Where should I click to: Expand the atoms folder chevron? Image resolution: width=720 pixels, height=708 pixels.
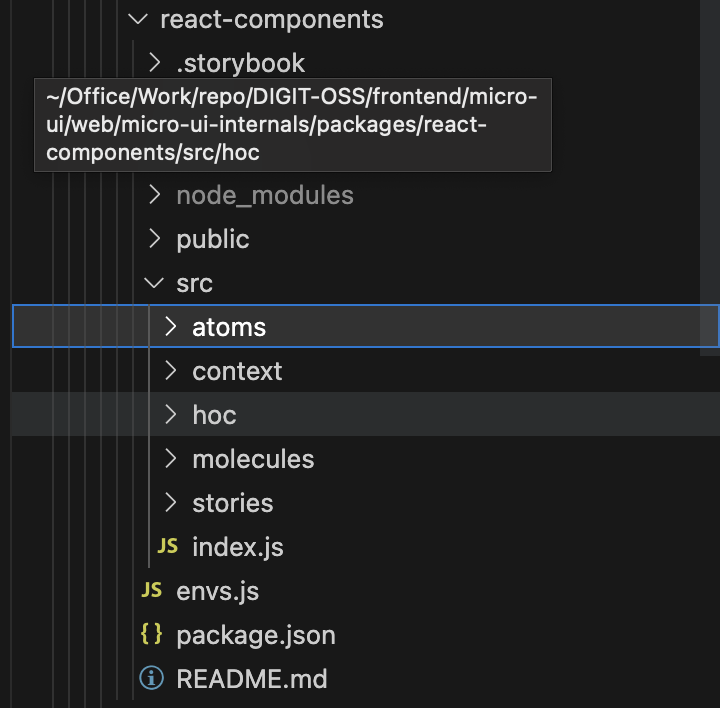(170, 327)
